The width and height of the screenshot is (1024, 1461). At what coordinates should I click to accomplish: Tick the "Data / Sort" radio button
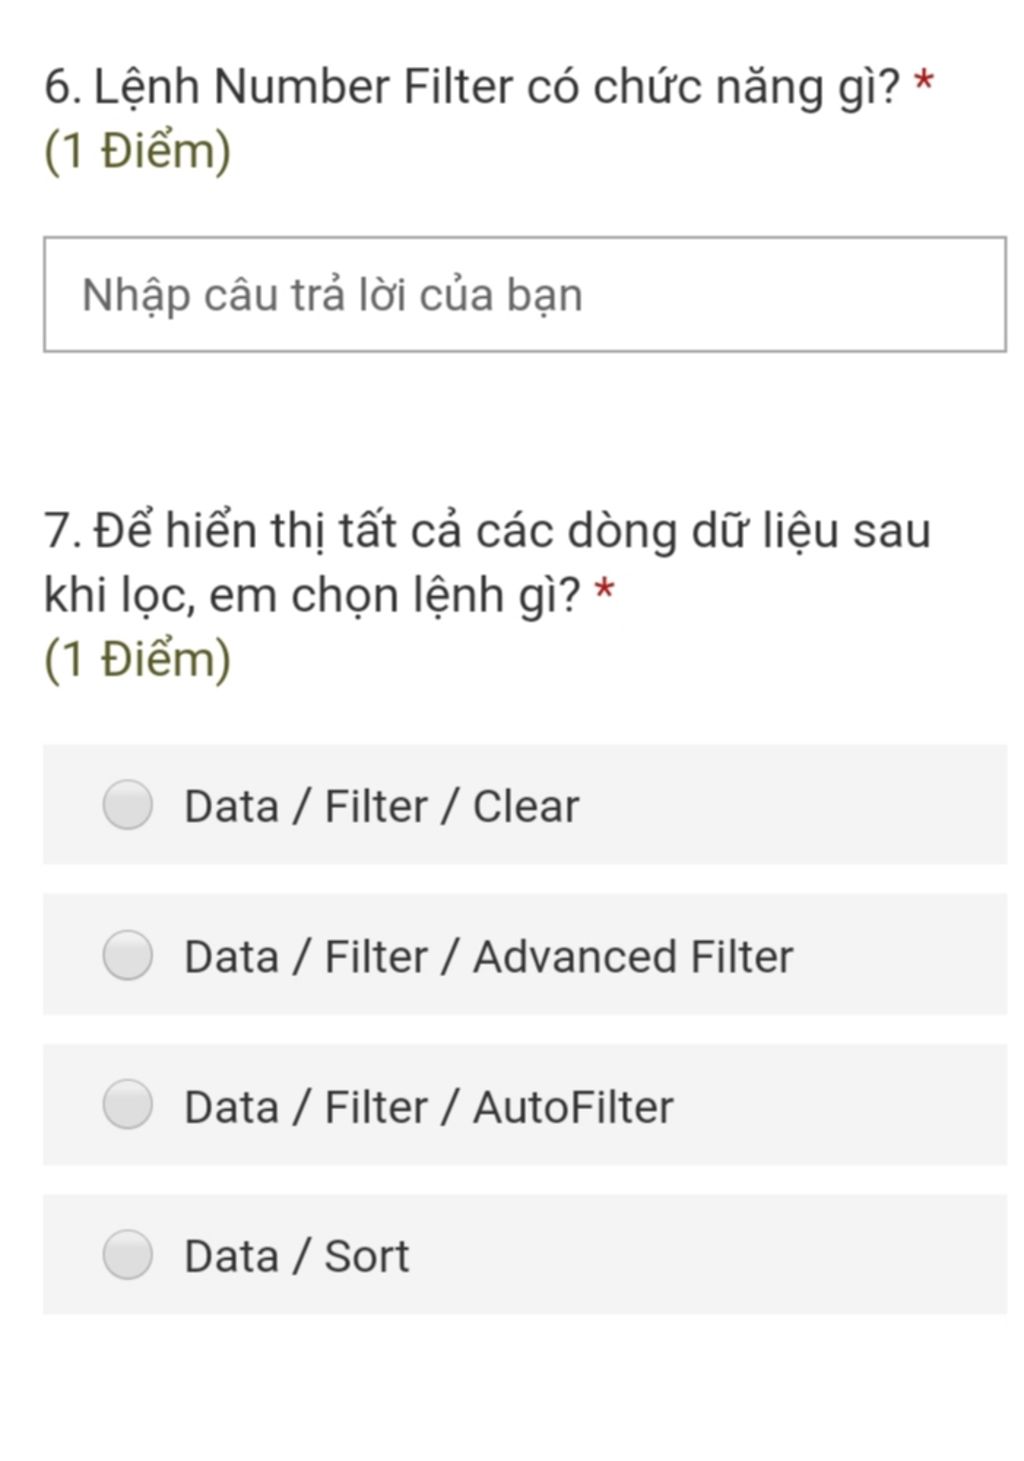128,1254
